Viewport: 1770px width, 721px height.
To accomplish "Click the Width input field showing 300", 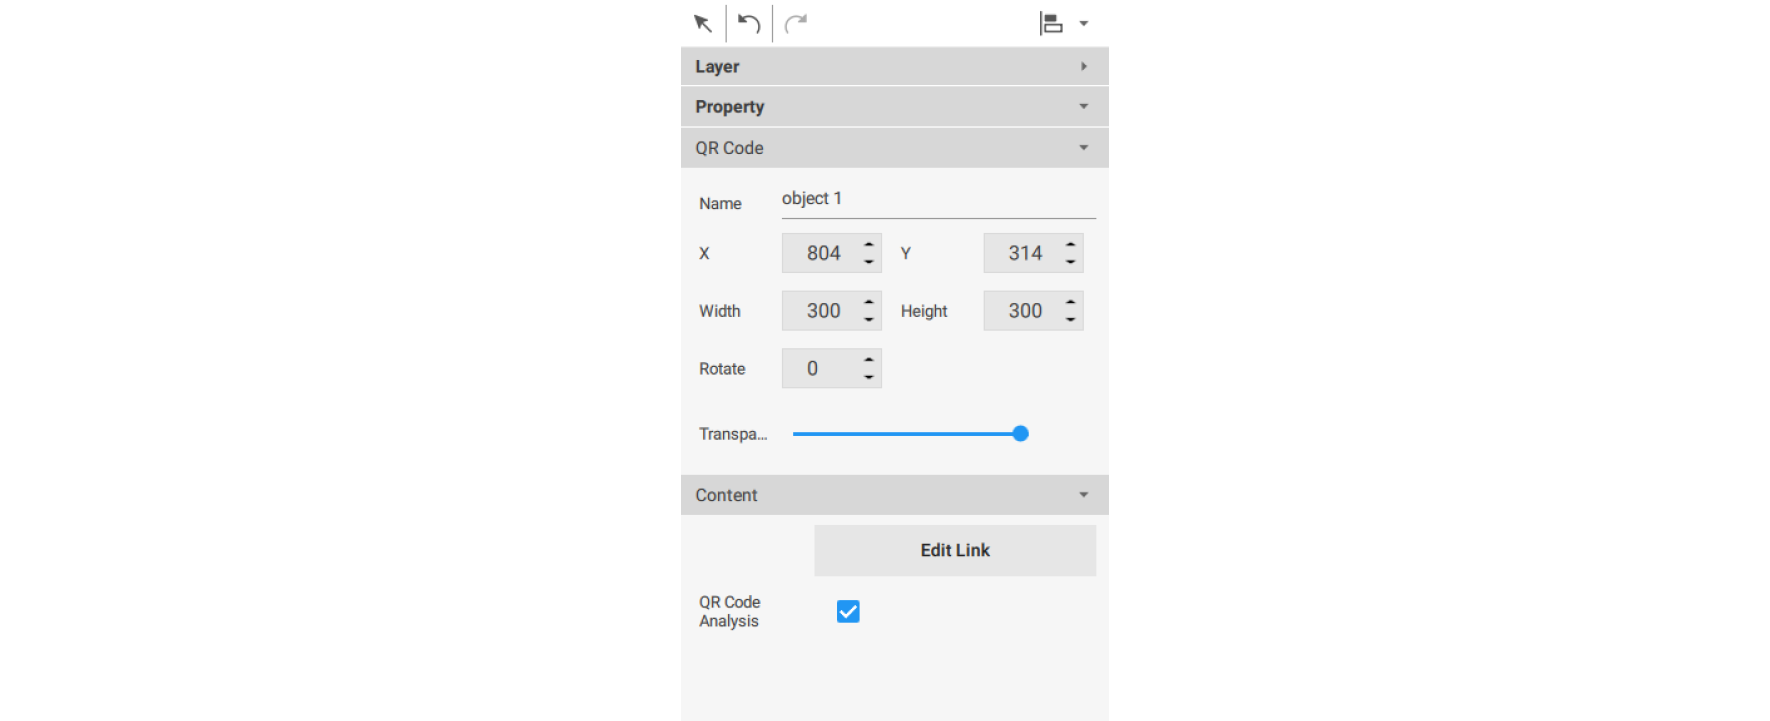I will 822,311.
